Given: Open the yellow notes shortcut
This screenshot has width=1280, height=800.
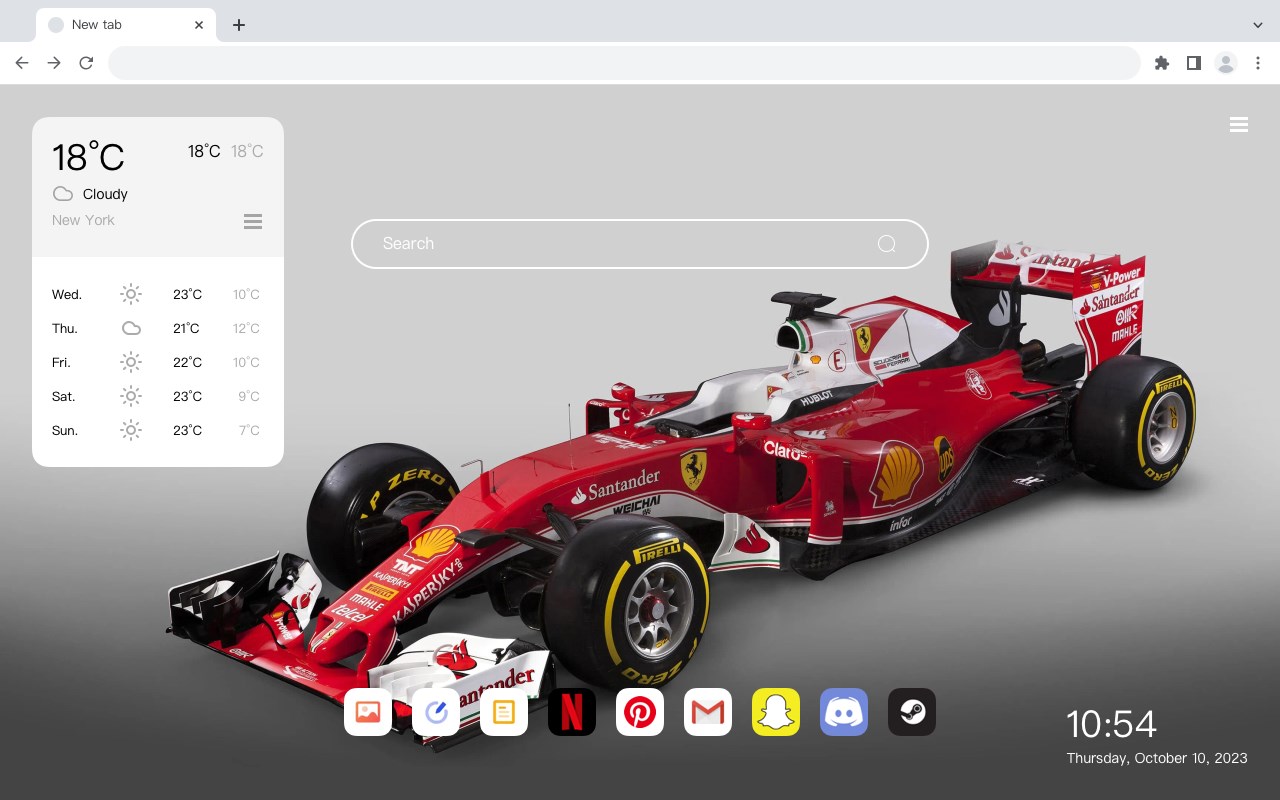Looking at the screenshot, I should pyautogui.click(x=504, y=712).
